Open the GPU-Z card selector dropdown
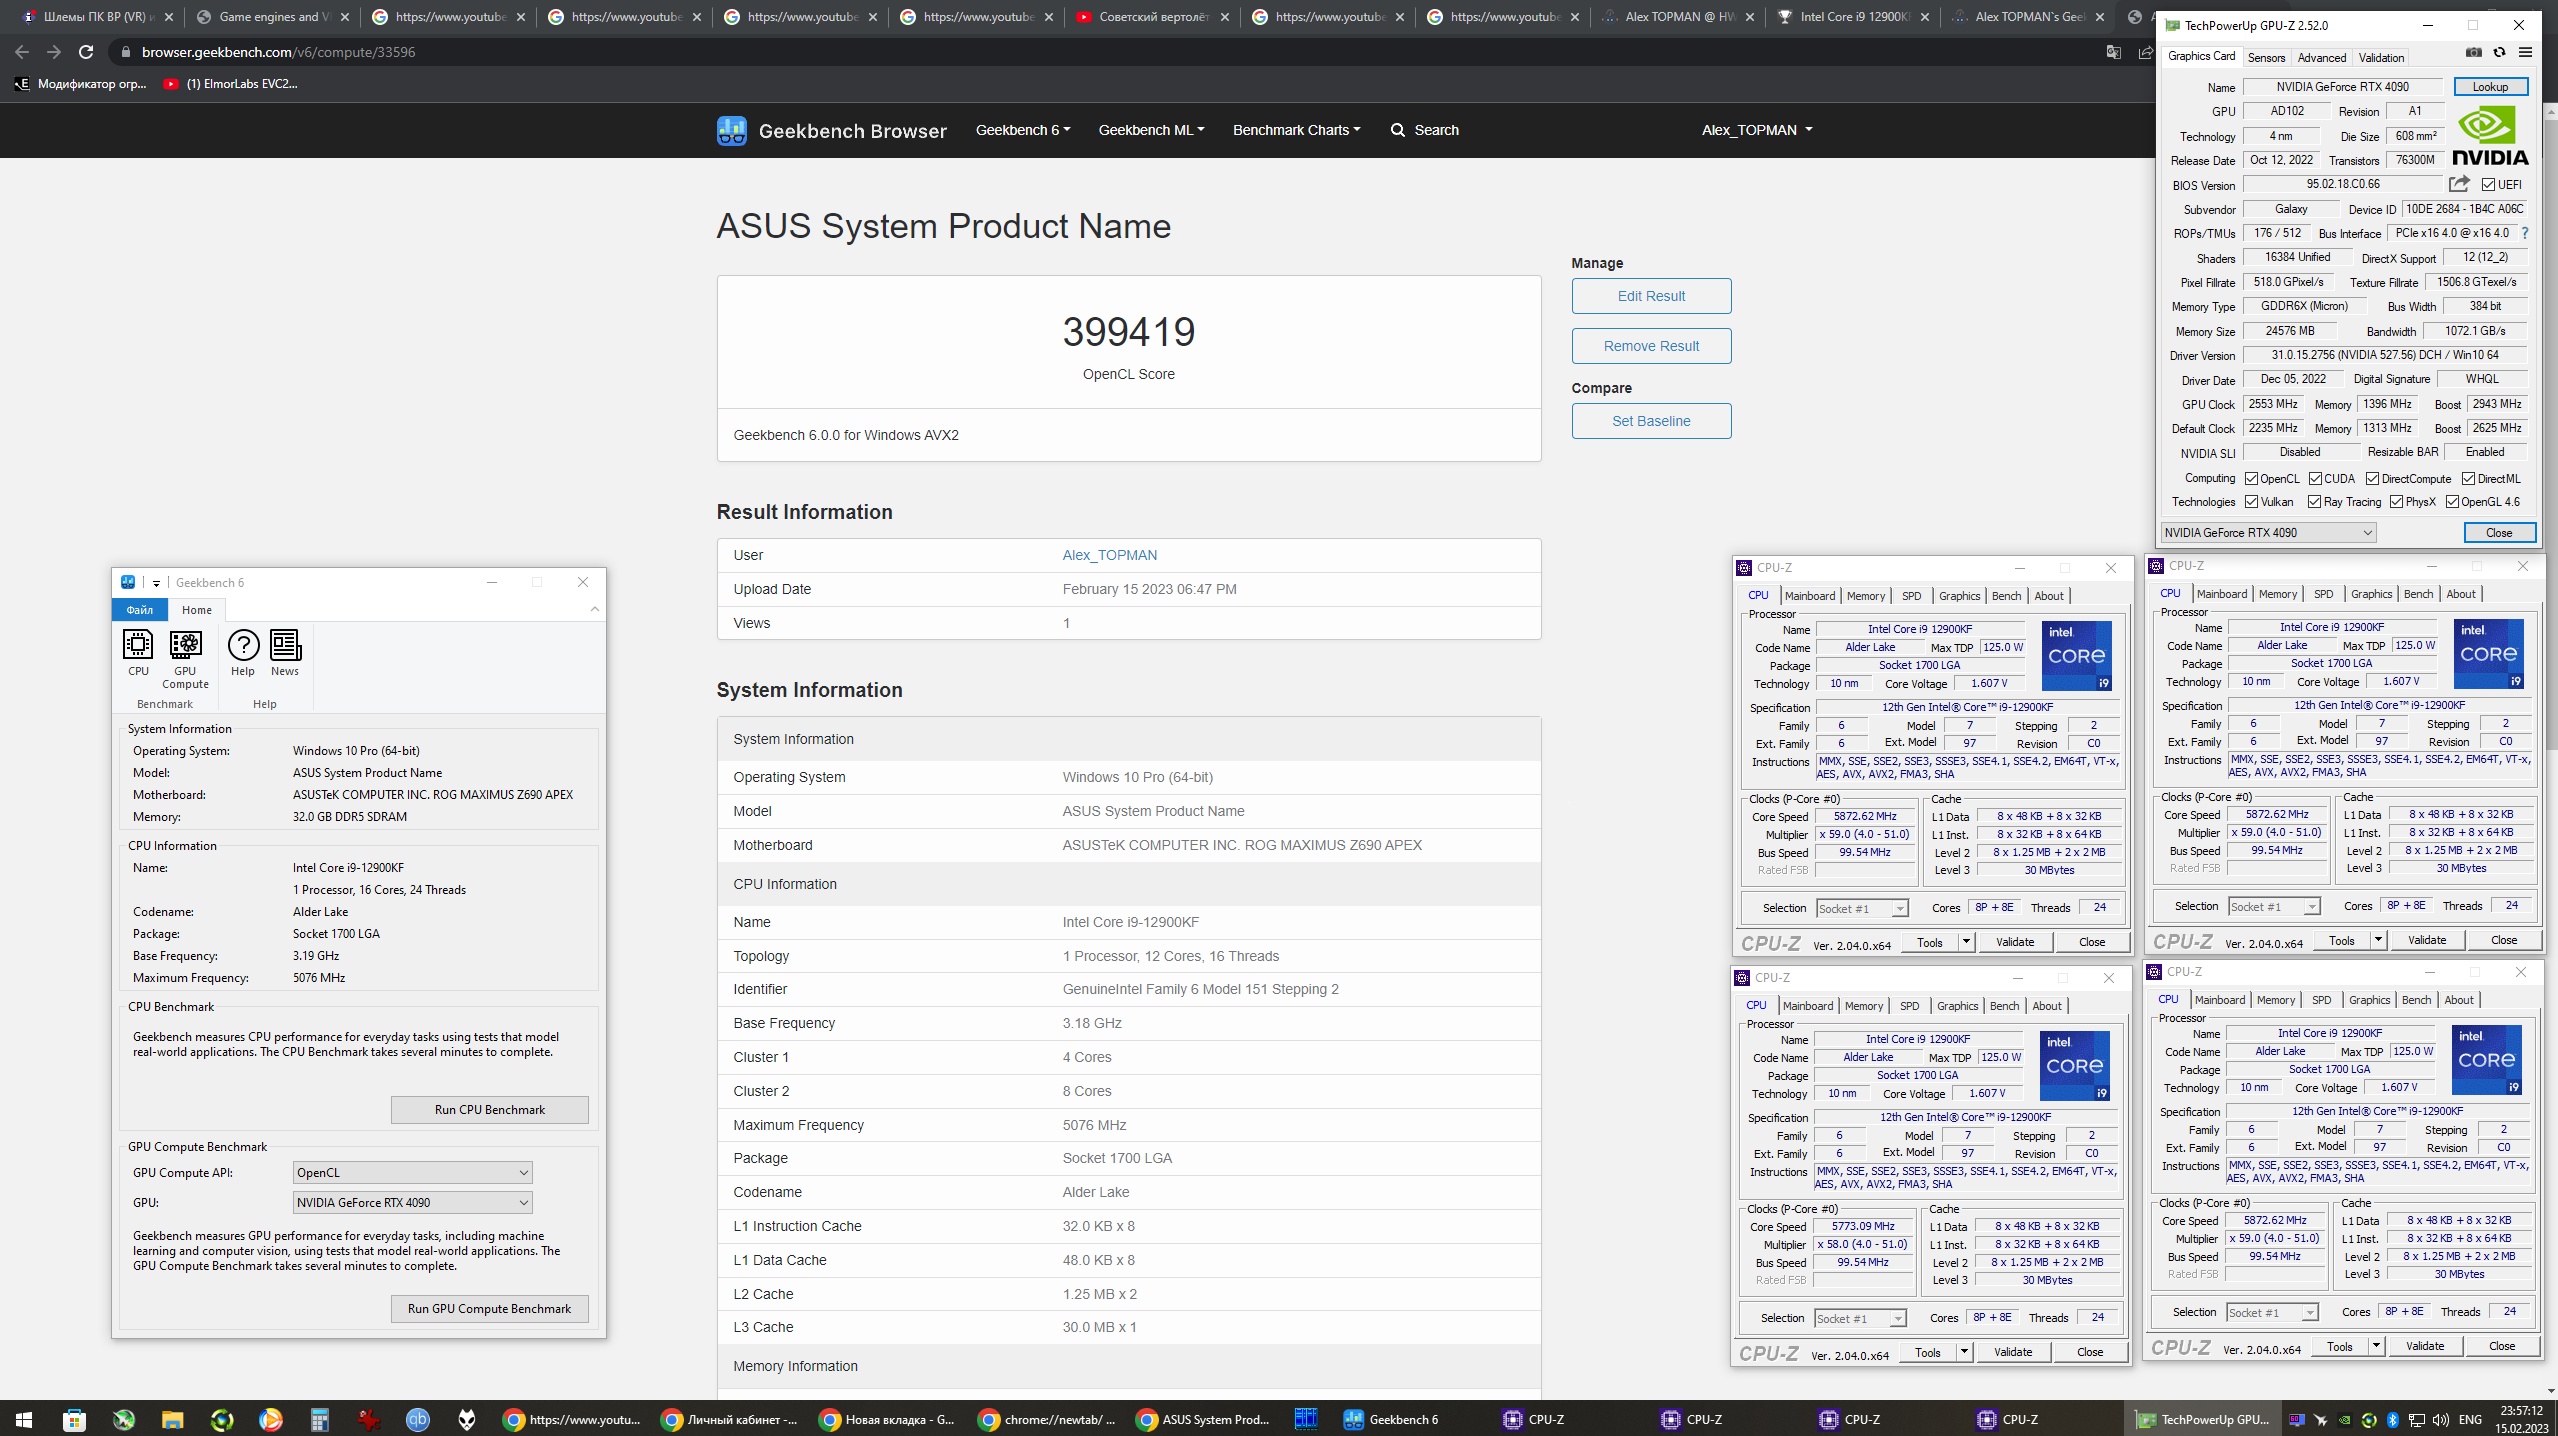 pos(2268,533)
